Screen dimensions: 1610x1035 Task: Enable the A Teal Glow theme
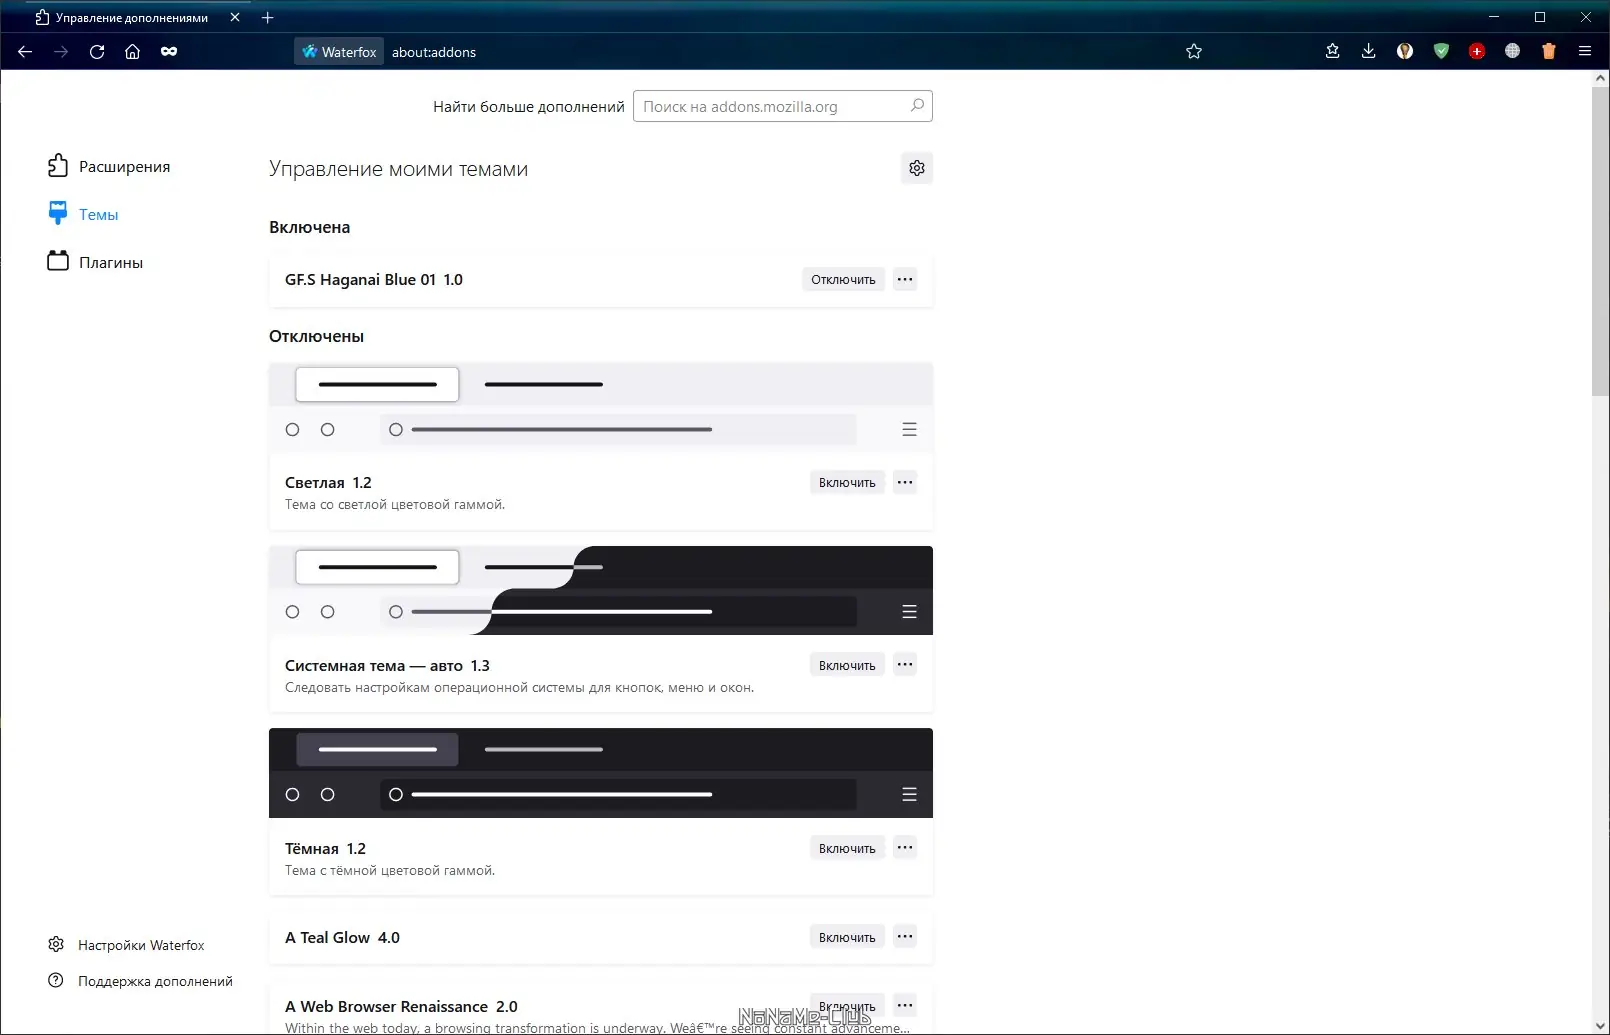[x=847, y=938]
